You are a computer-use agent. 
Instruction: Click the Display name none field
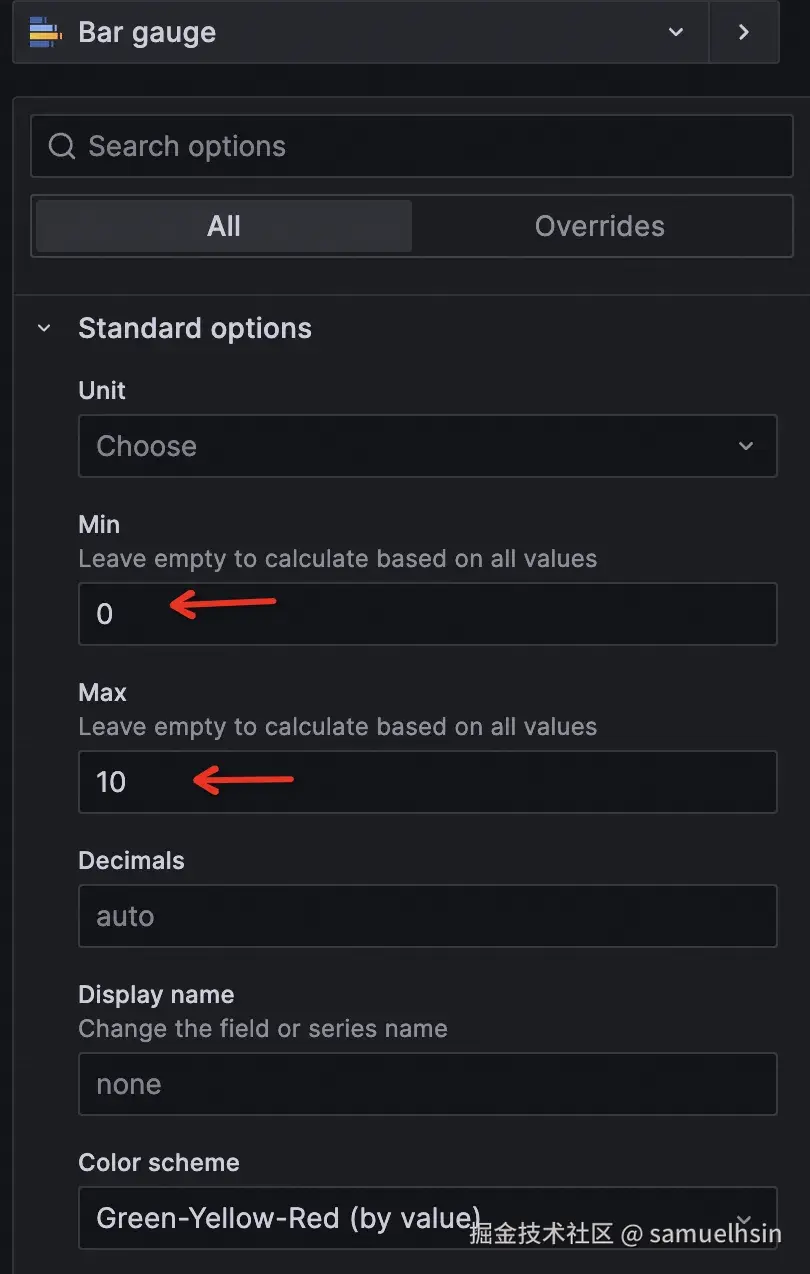pos(428,1084)
